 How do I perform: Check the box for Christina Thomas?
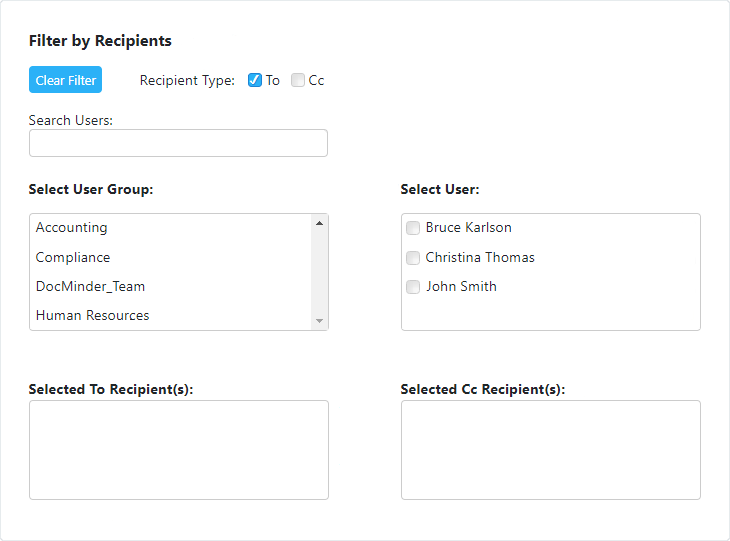[x=413, y=258]
